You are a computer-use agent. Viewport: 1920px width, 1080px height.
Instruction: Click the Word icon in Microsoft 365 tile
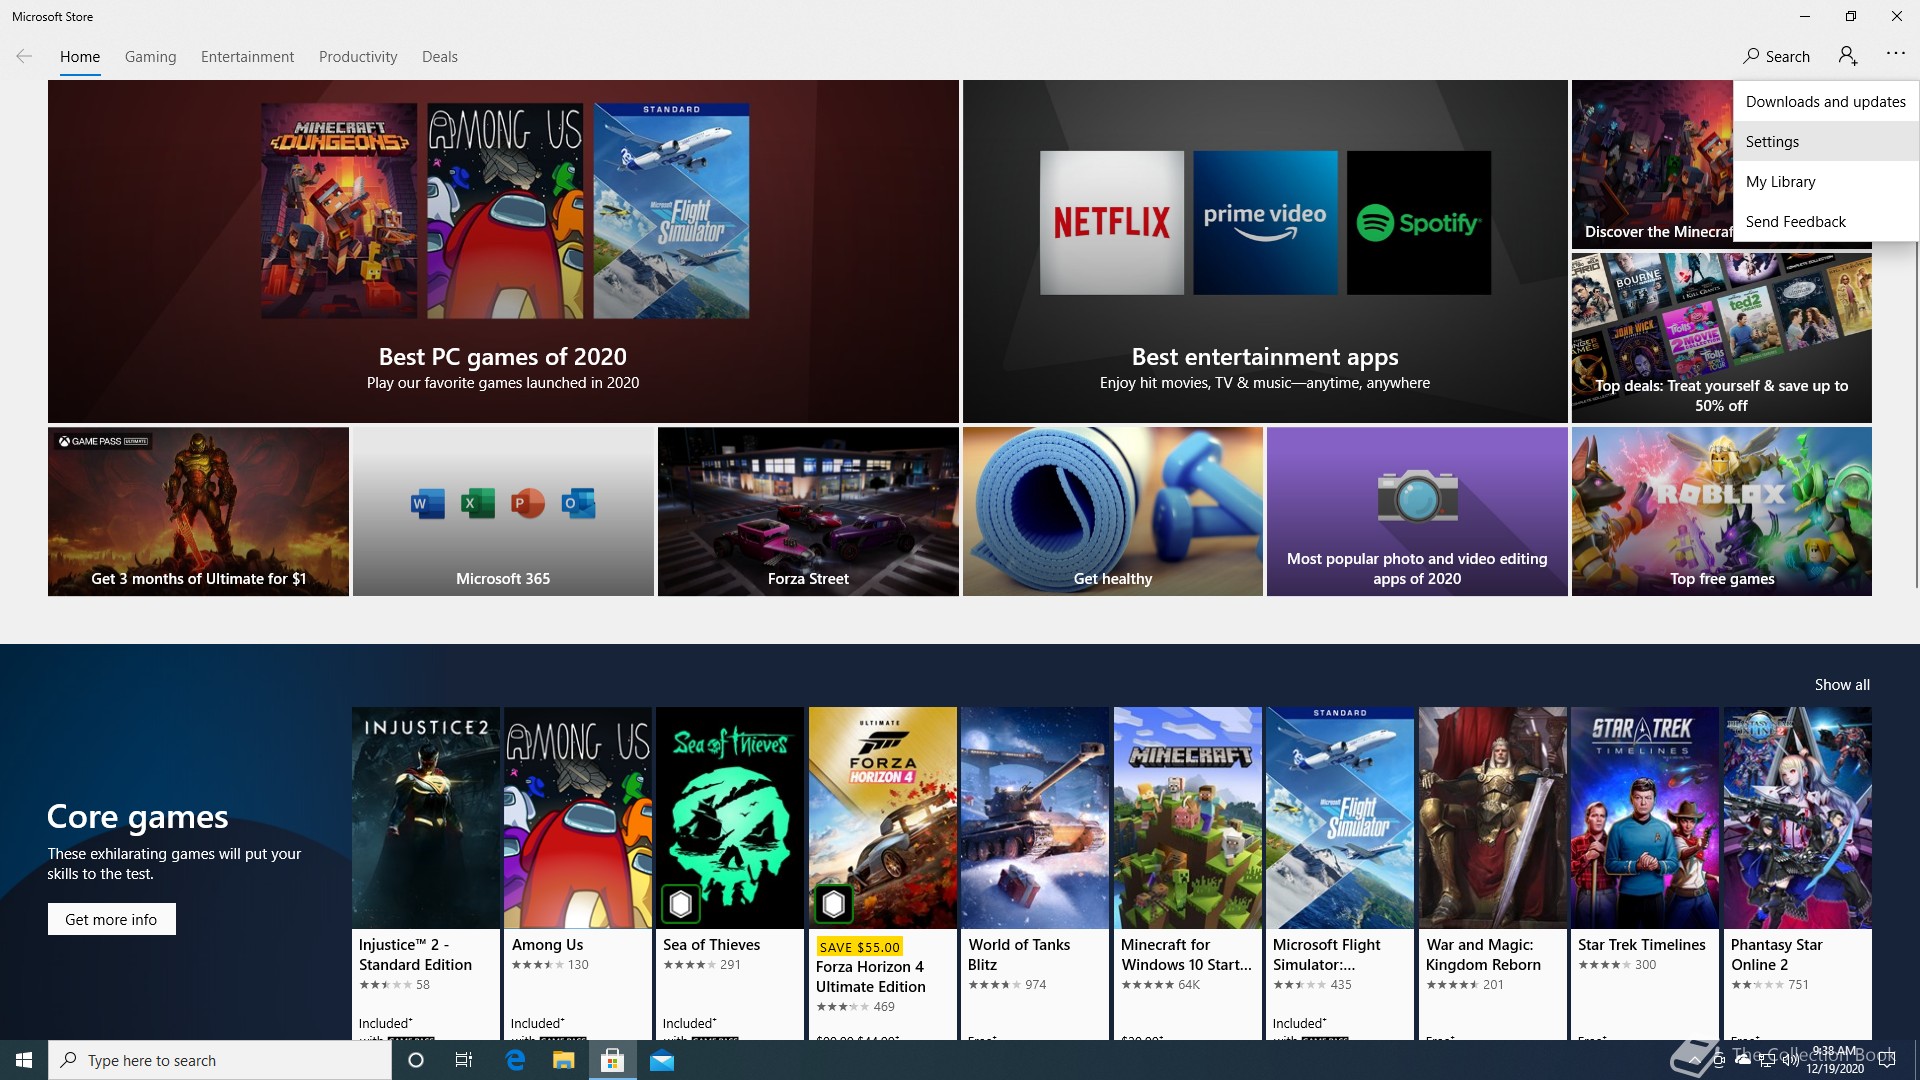pyautogui.click(x=427, y=503)
